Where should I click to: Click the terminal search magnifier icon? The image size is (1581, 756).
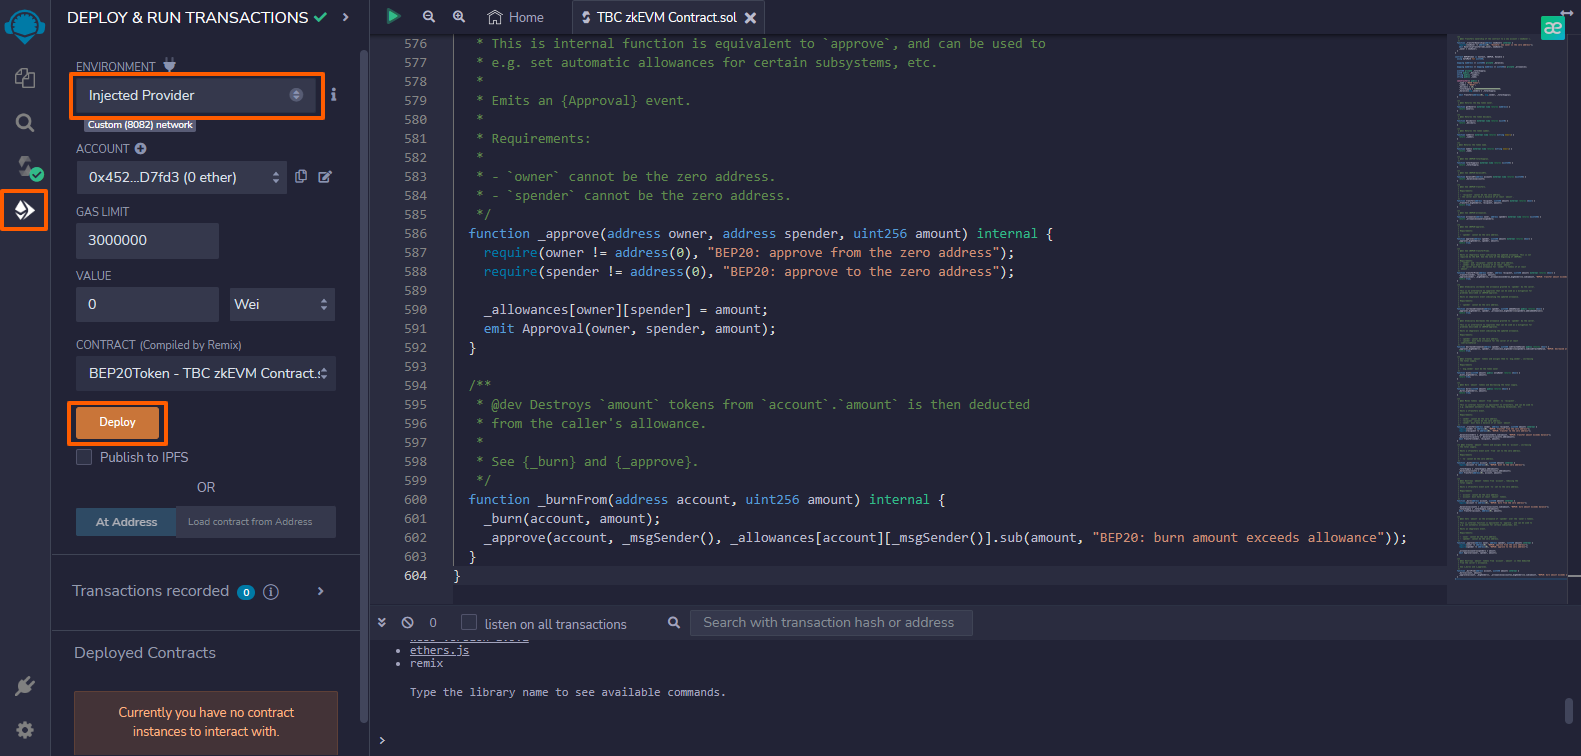[x=674, y=622]
